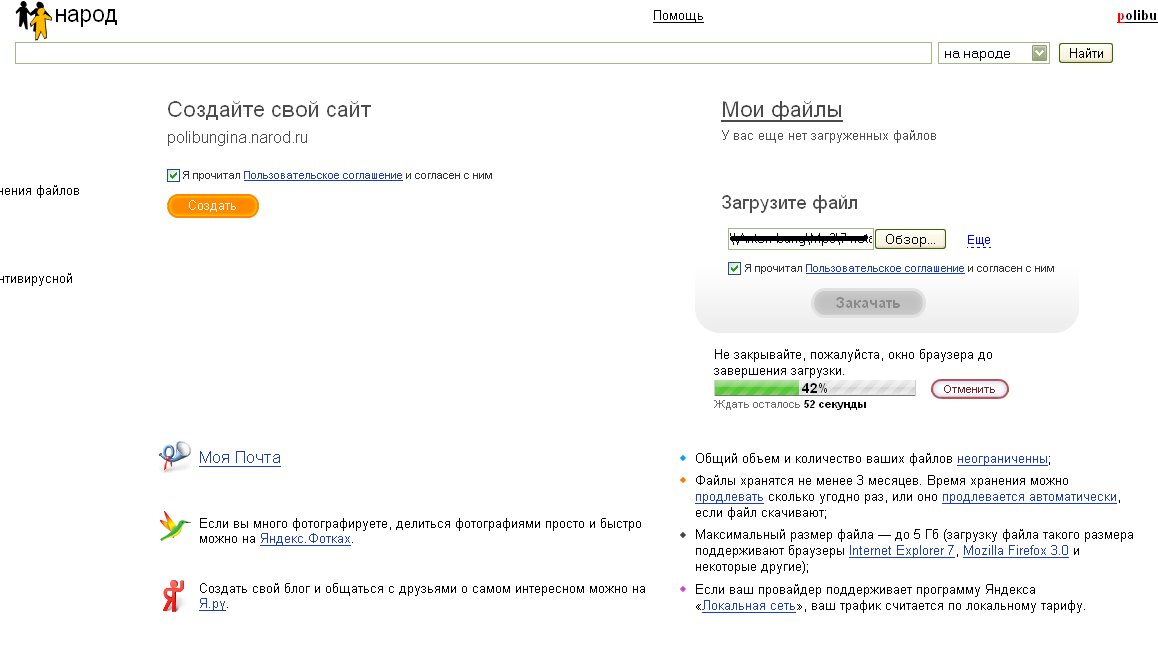Click the Найти search button
Image resolution: width=1158 pixels, height=672 pixels.
[1086, 53]
